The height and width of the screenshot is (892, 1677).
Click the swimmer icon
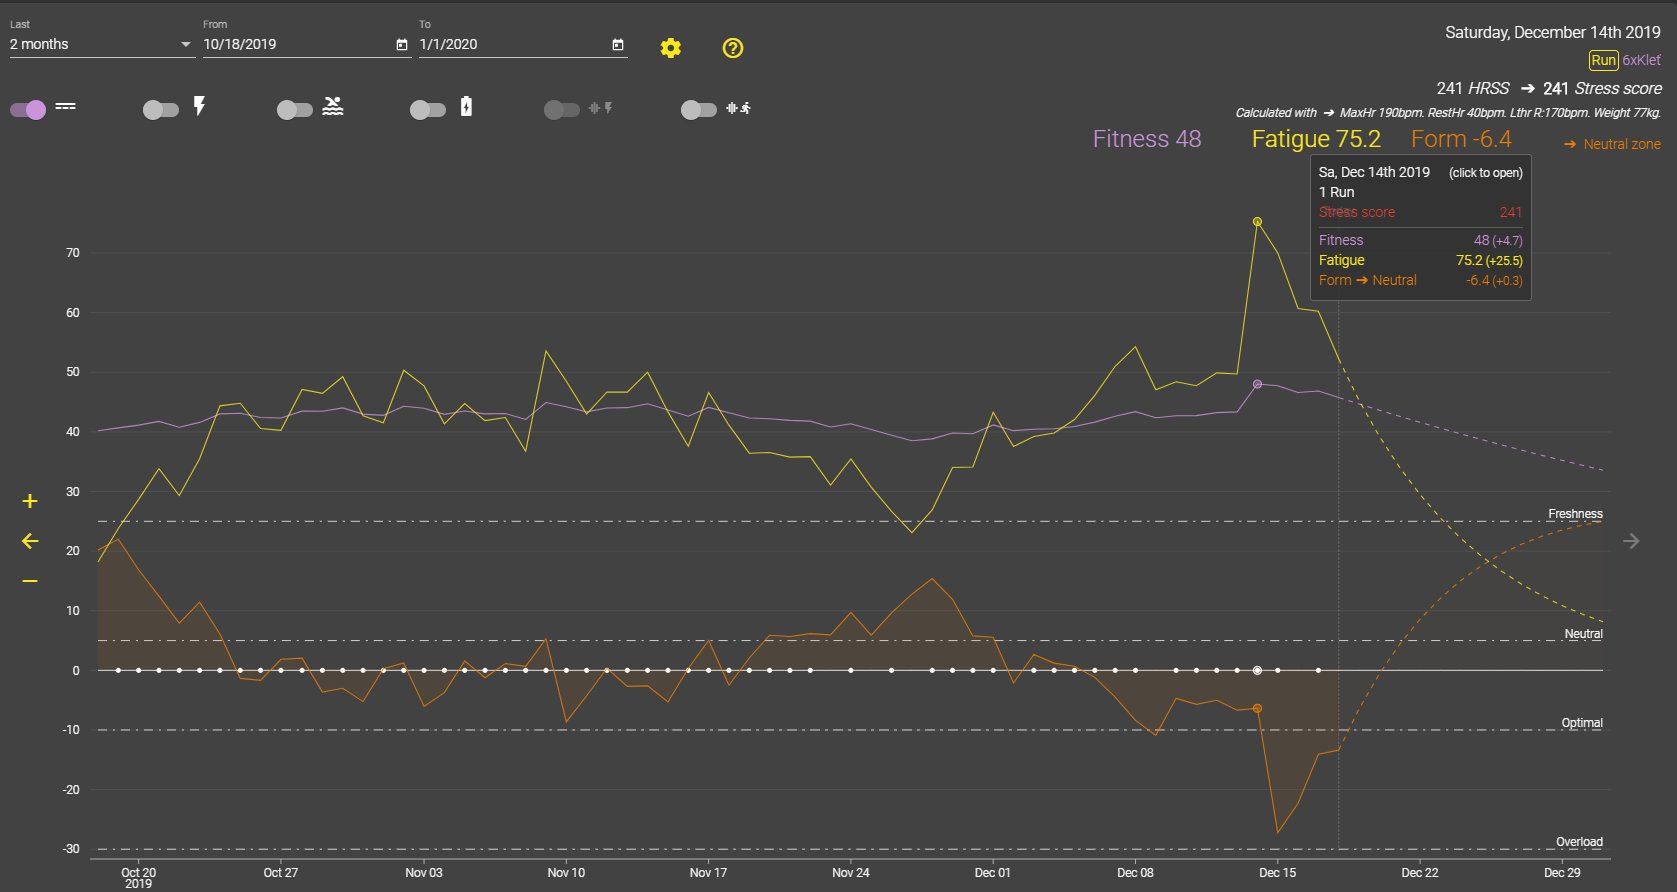point(333,106)
